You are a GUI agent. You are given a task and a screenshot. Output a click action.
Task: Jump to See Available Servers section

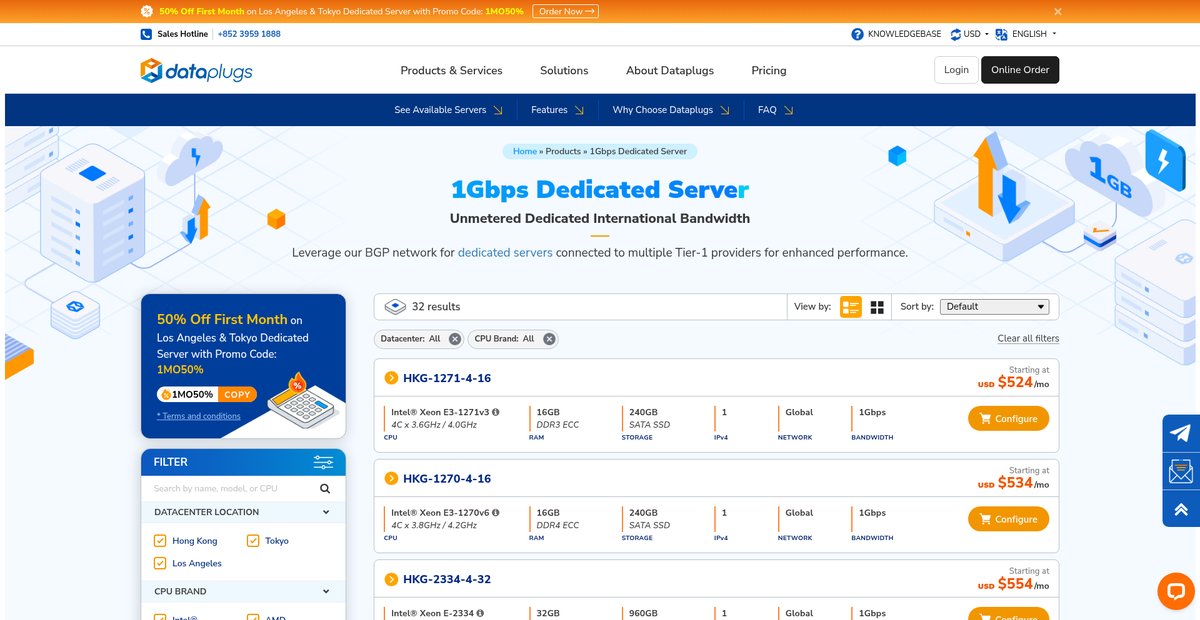[x=449, y=110]
